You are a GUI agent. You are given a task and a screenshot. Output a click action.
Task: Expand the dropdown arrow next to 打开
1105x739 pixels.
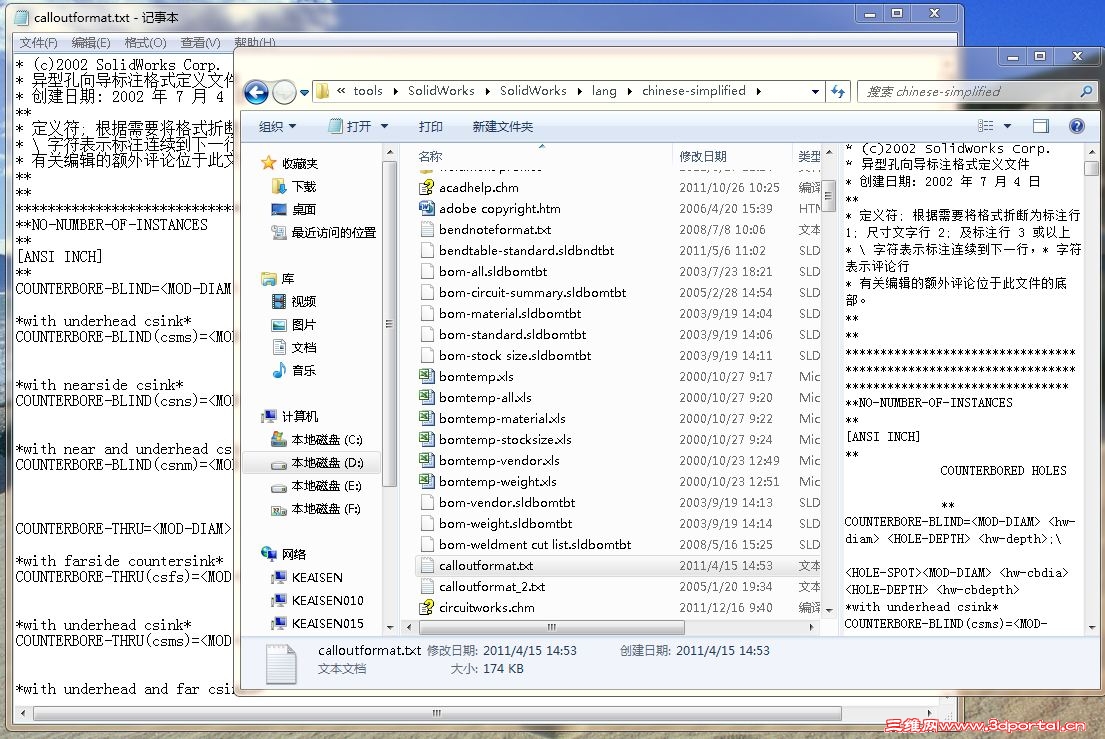pos(385,127)
